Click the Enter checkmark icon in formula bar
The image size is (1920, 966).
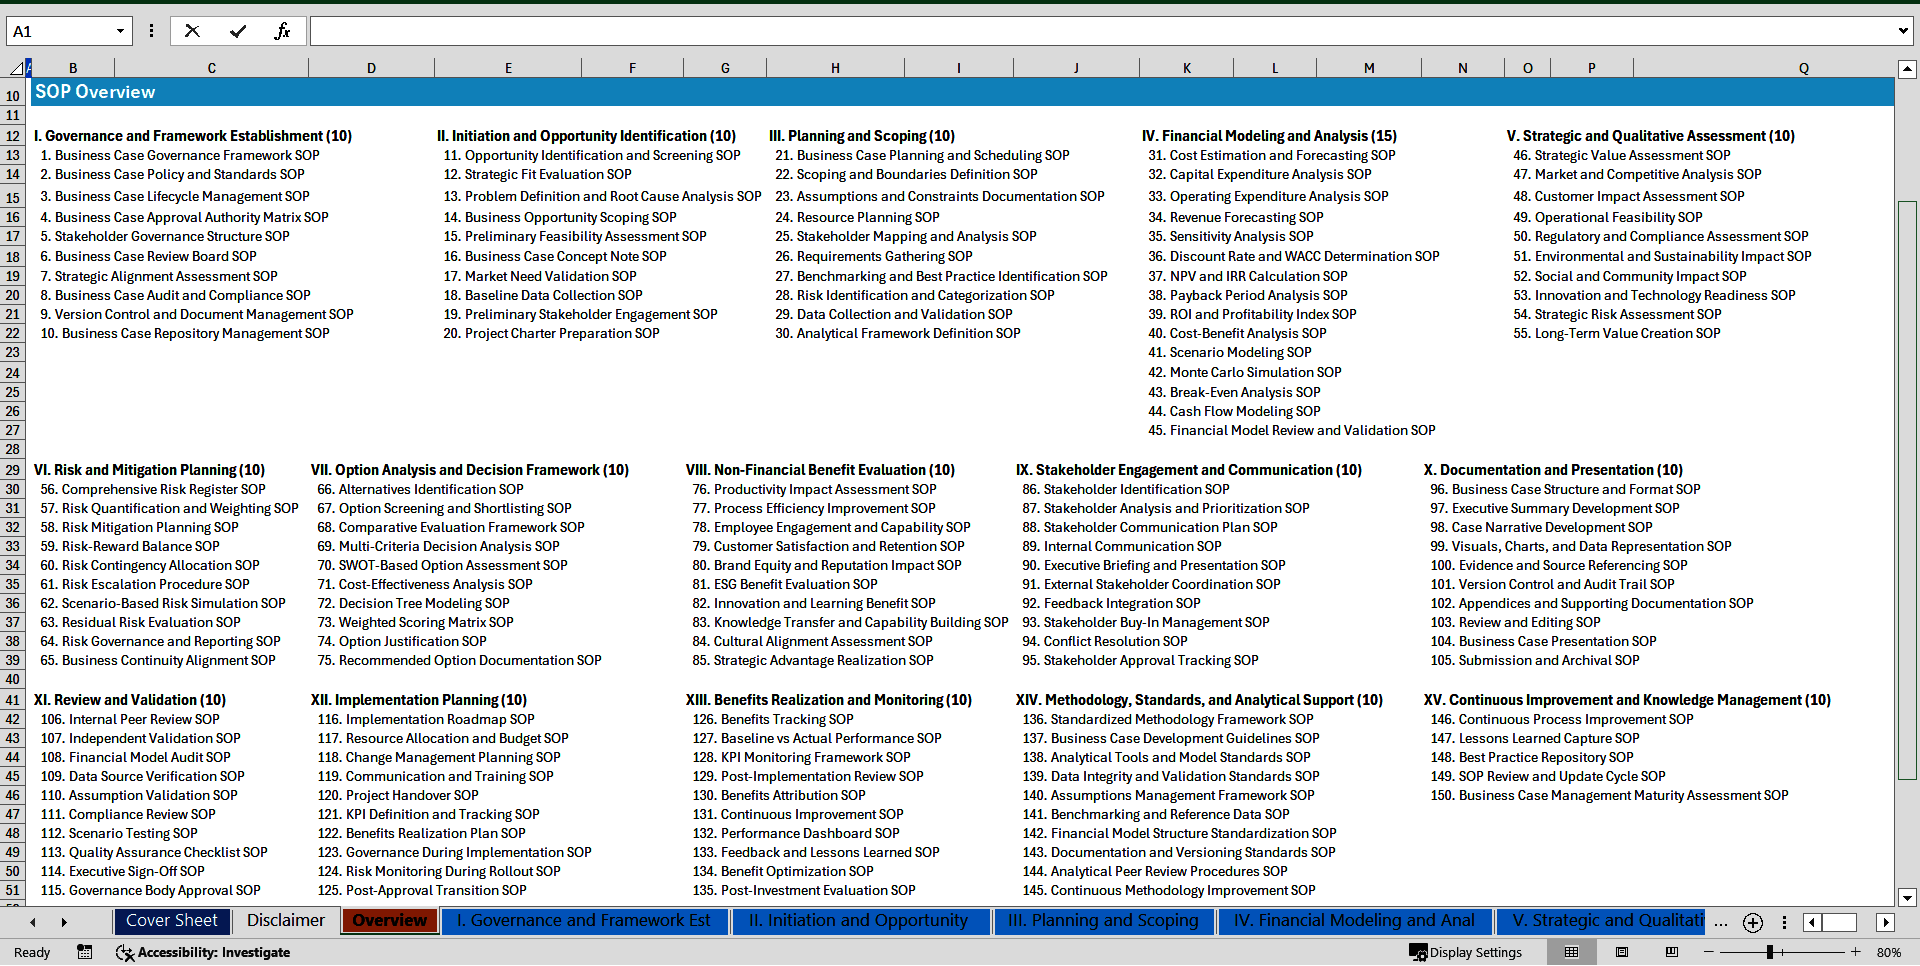tap(238, 31)
